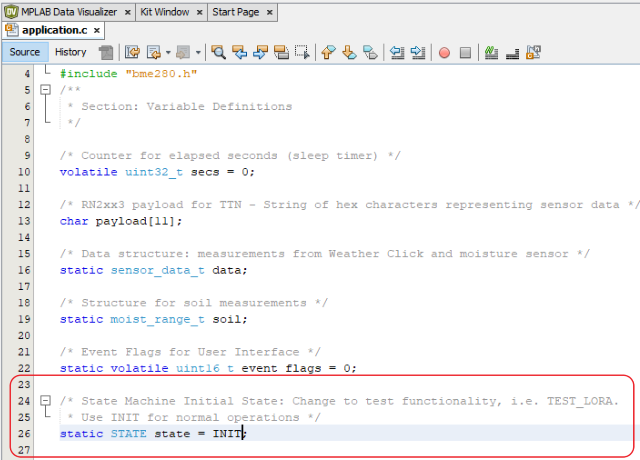The image size is (640, 460).
Task: Stop macro recording with square icon
Action: [x=465, y=52]
